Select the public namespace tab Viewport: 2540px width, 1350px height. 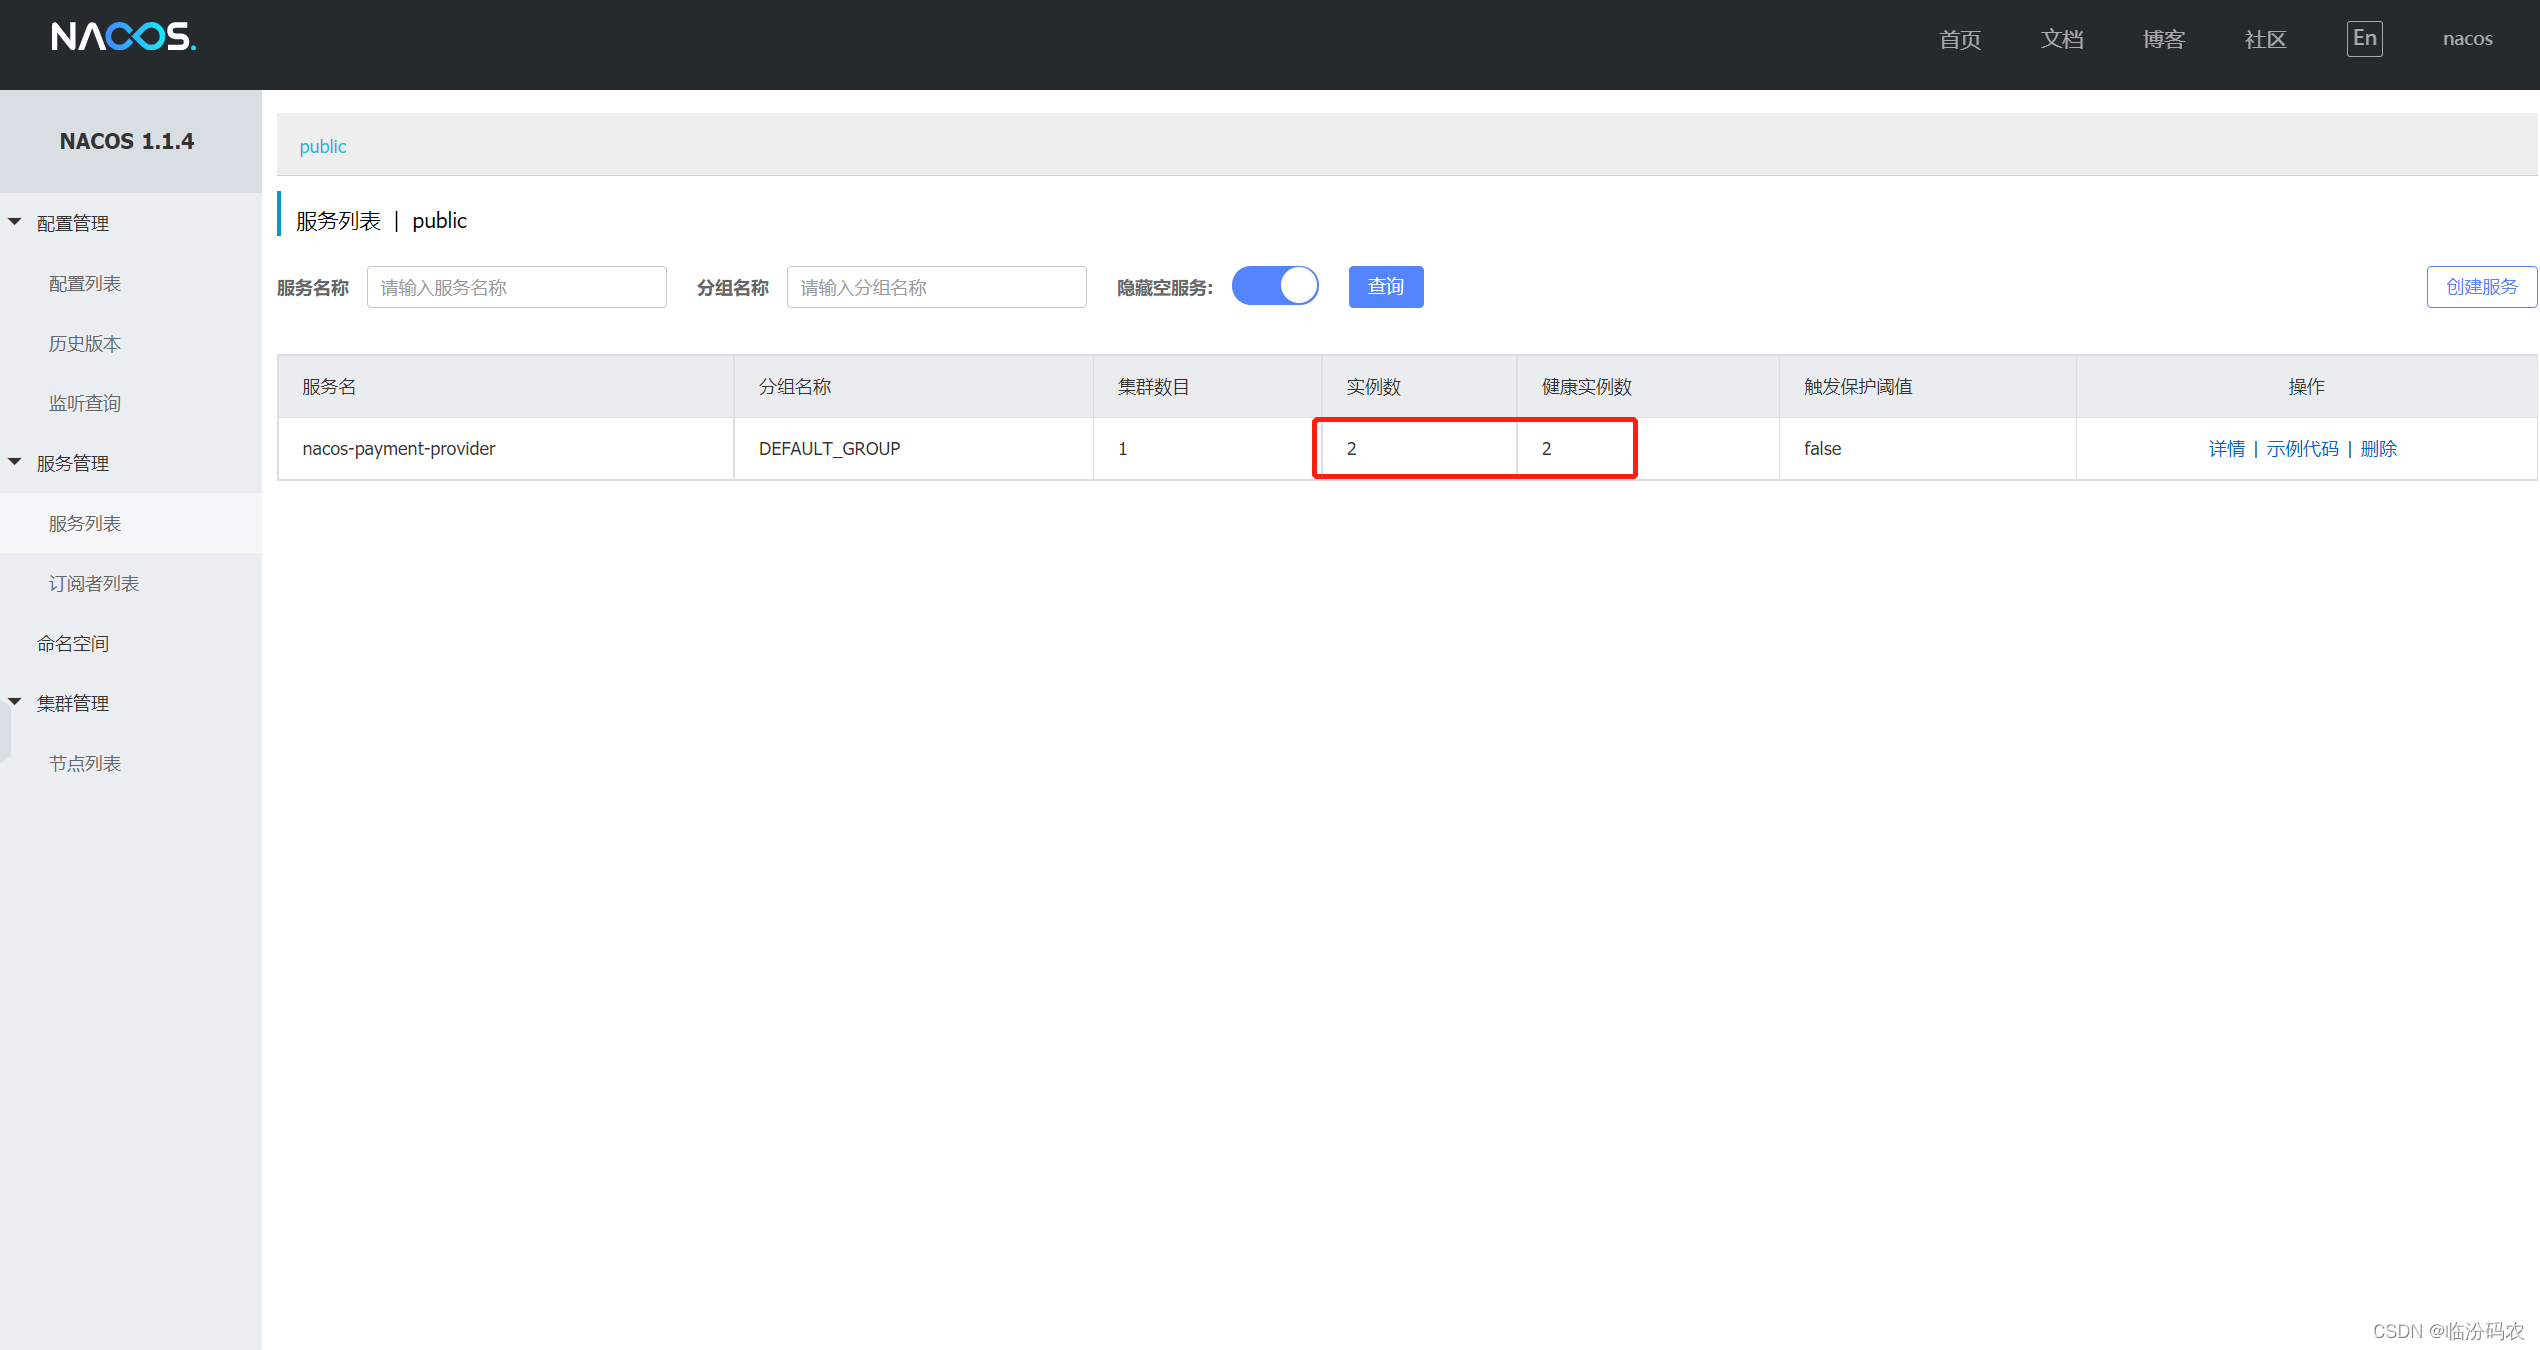(323, 146)
